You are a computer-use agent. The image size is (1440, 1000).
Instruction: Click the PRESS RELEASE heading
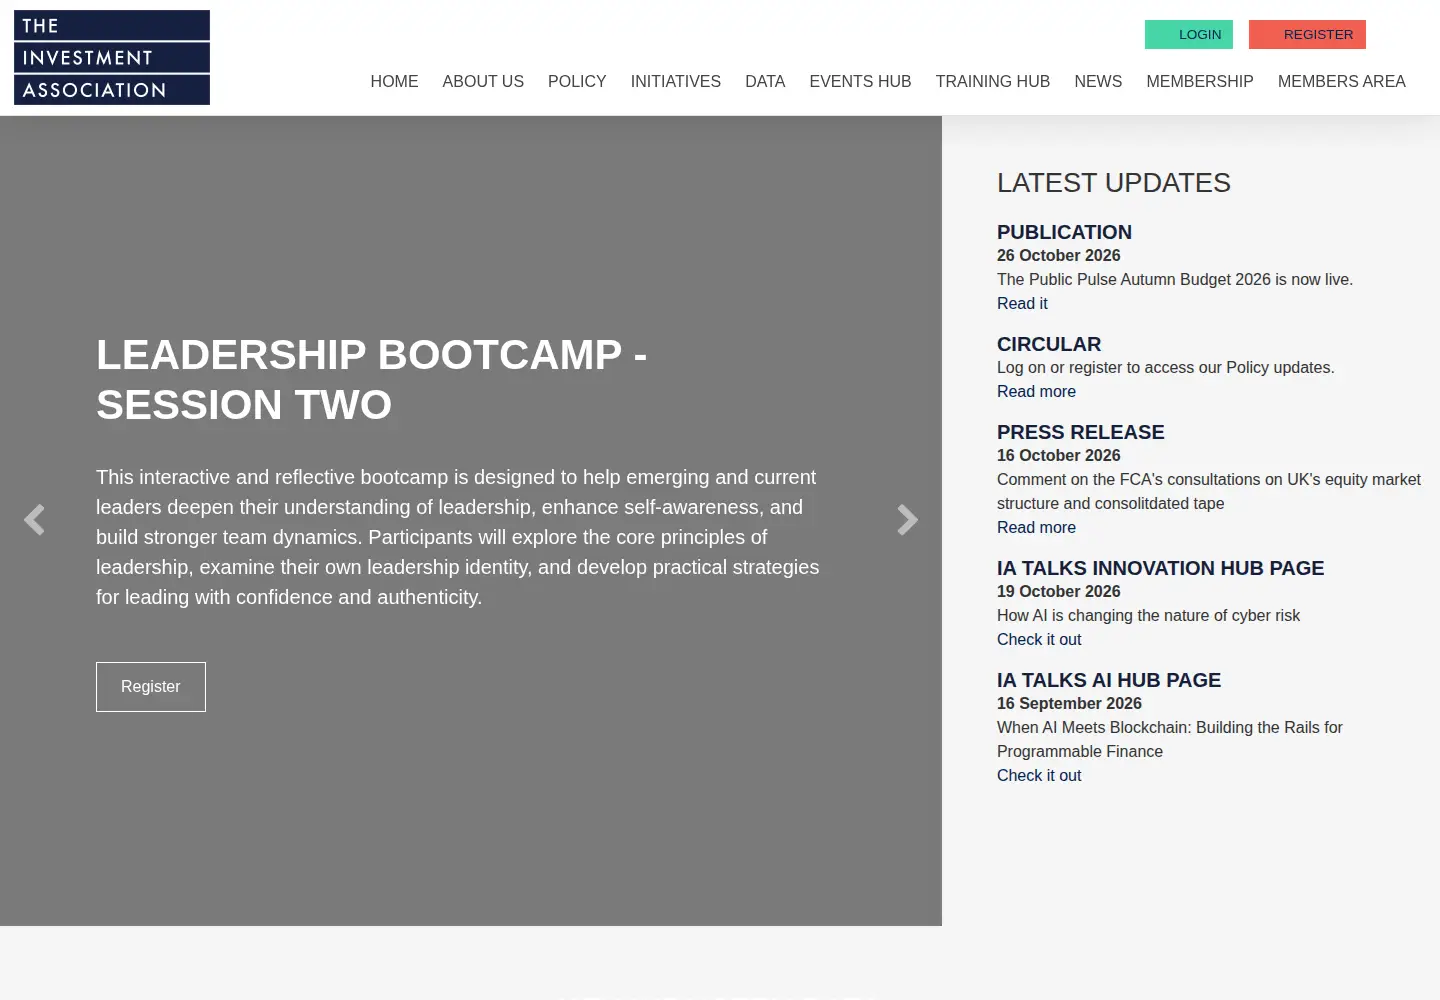coord(1081,432)
